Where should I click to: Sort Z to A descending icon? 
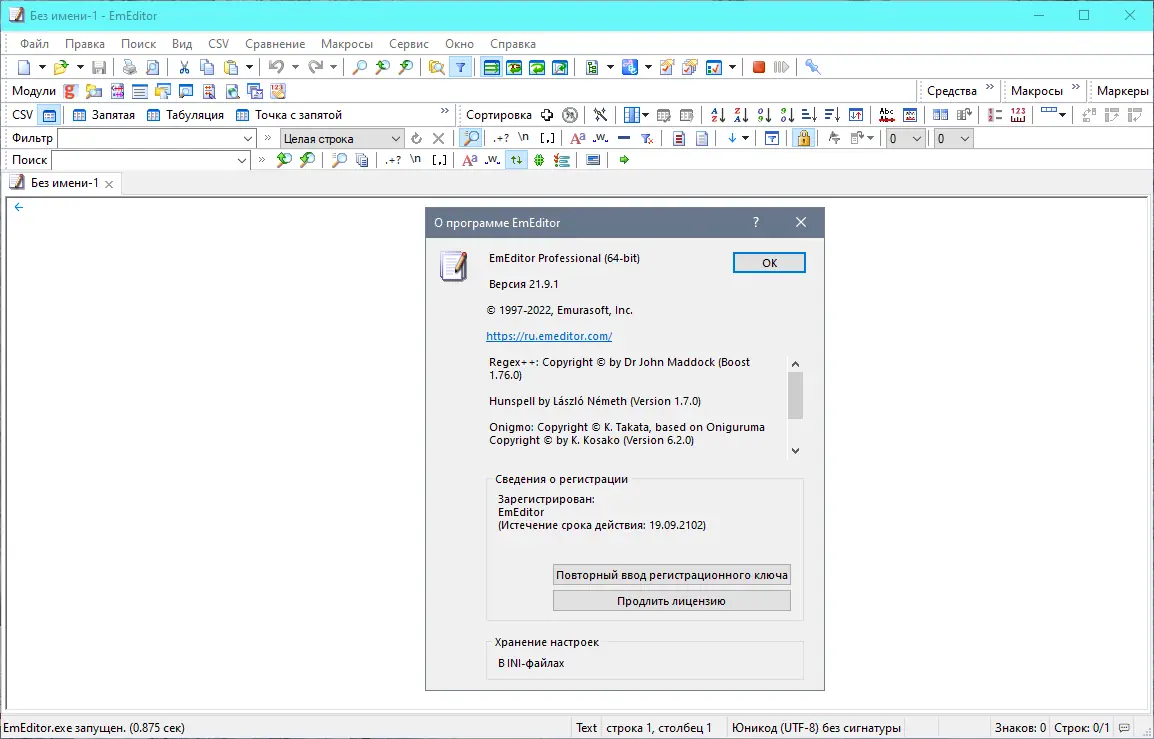click(x=741, y=115)
